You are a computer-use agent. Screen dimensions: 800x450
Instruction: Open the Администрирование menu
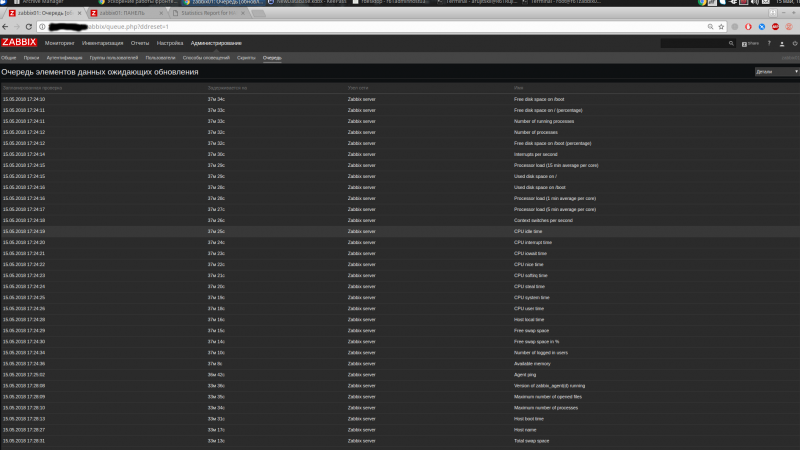[x=216, y=43]
